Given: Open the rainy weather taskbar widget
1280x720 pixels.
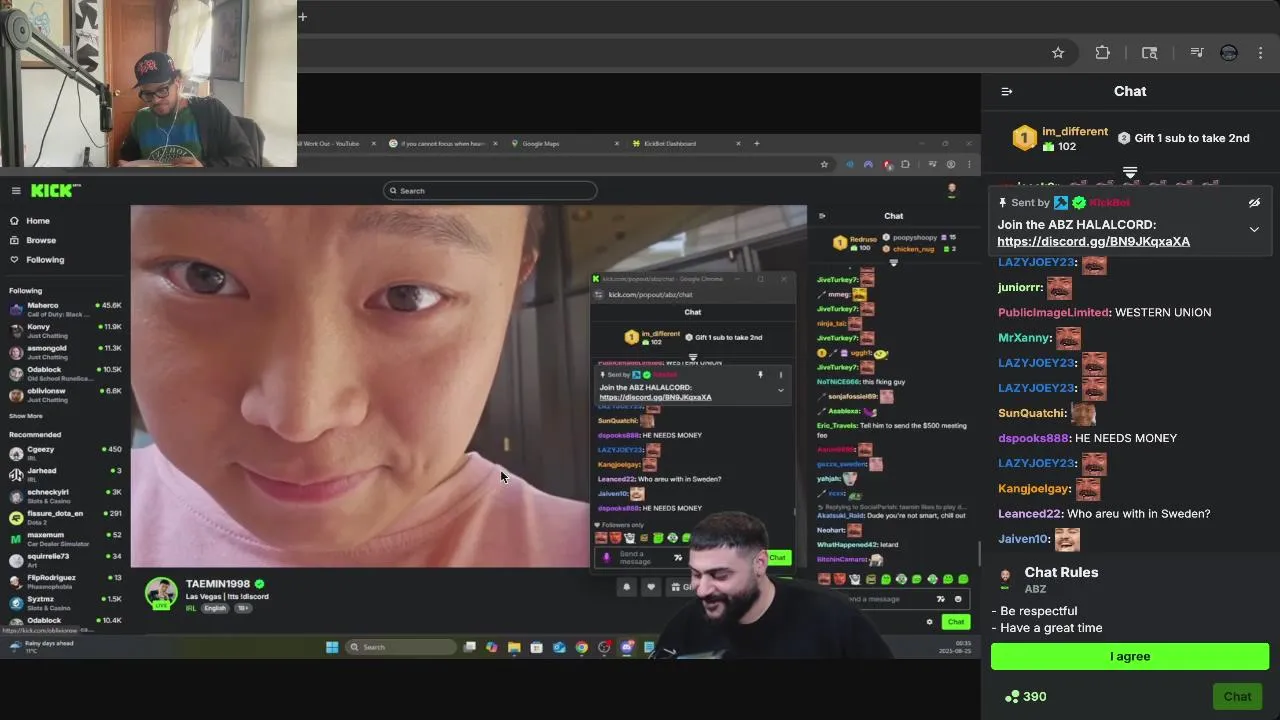Looking at the screenshot, I should click(40, 647).
